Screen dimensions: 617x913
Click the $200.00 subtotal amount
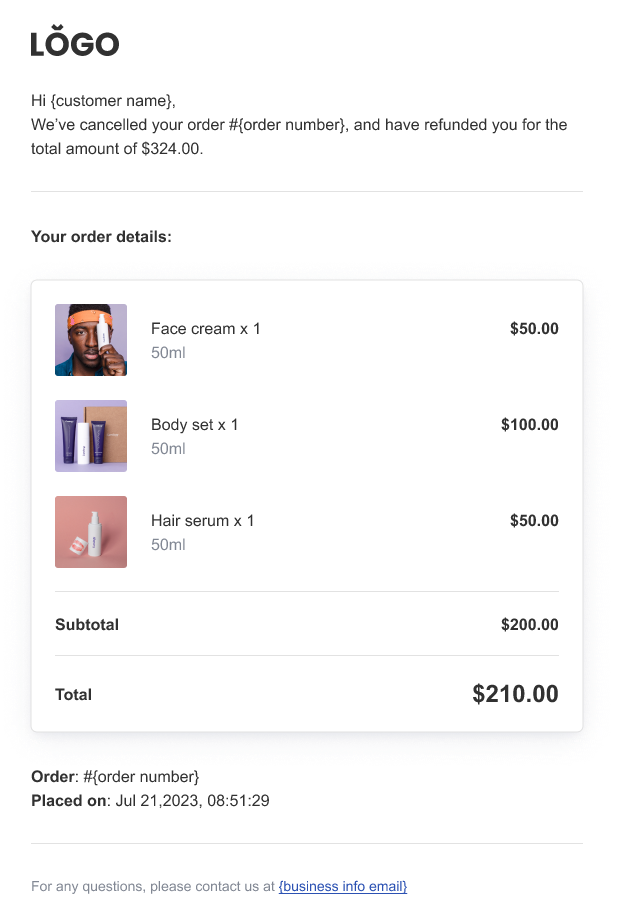click(x=529, y=625)
